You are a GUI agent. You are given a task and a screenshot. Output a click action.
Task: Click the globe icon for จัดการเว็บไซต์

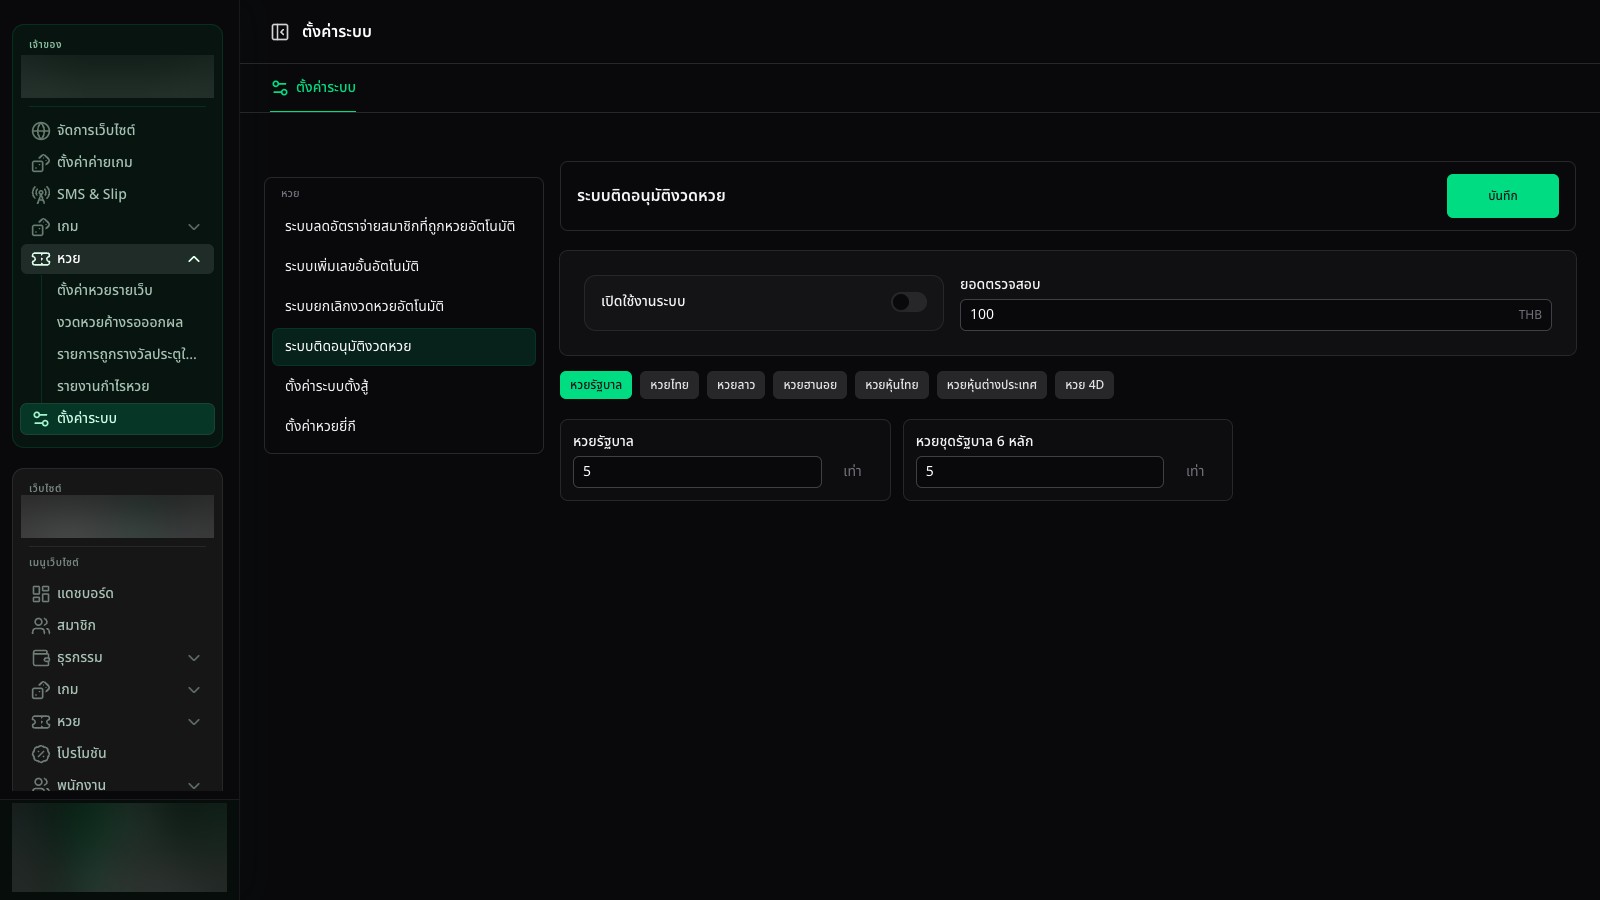point(41,131)
